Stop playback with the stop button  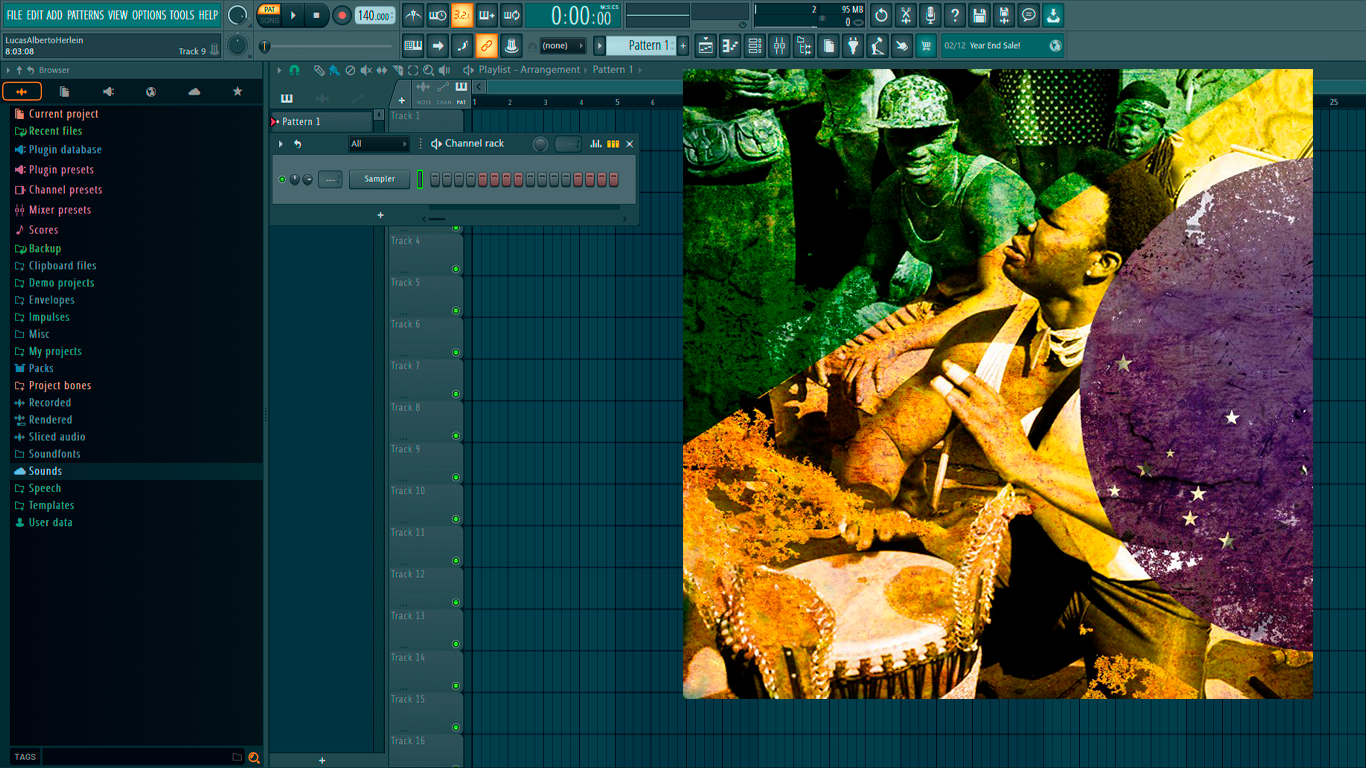(317, 15)
